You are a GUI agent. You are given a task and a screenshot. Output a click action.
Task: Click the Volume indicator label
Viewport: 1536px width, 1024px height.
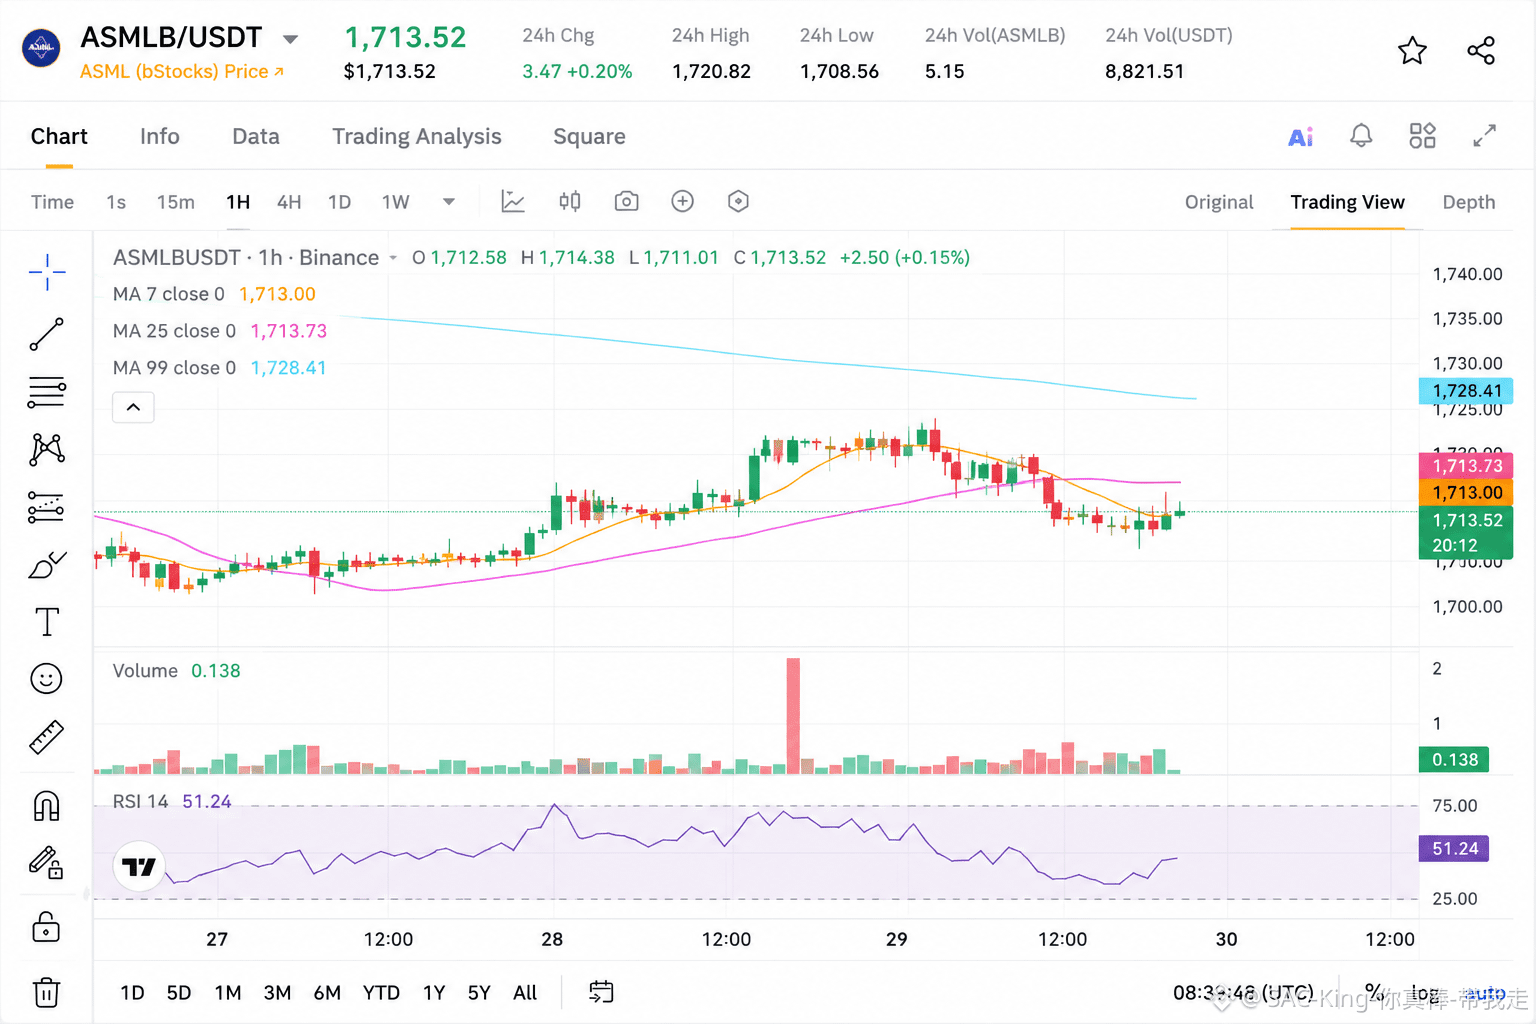click(x=145, y=671)
